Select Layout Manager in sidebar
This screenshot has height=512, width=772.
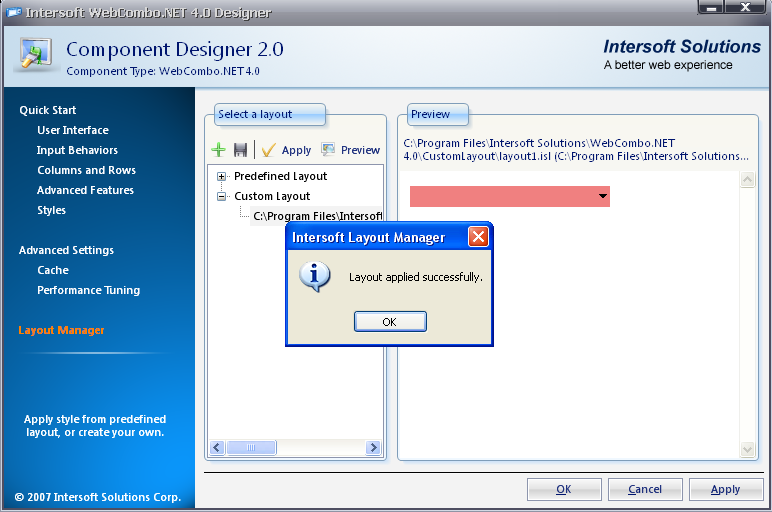pos(62,330)
